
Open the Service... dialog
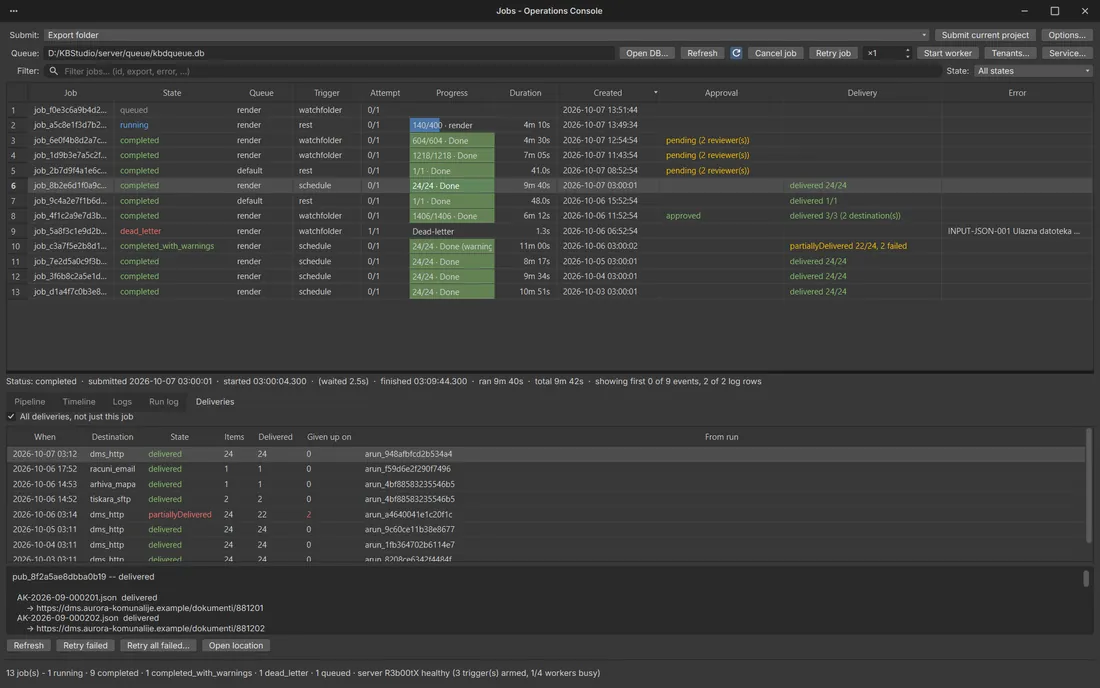(1067, 53)
